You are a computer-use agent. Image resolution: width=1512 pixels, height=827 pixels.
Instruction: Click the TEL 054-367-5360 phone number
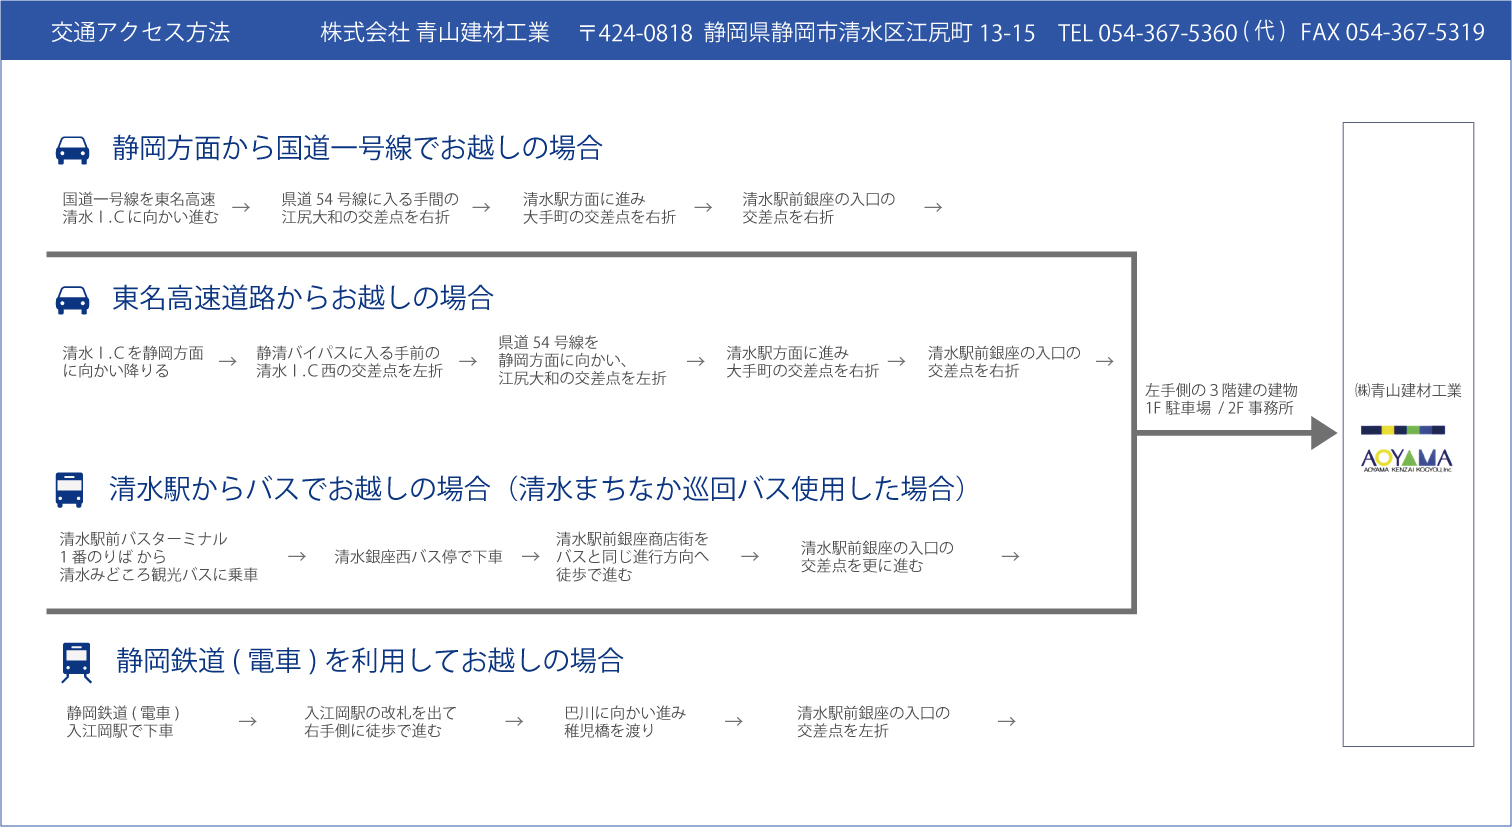tap(1147, 33)
